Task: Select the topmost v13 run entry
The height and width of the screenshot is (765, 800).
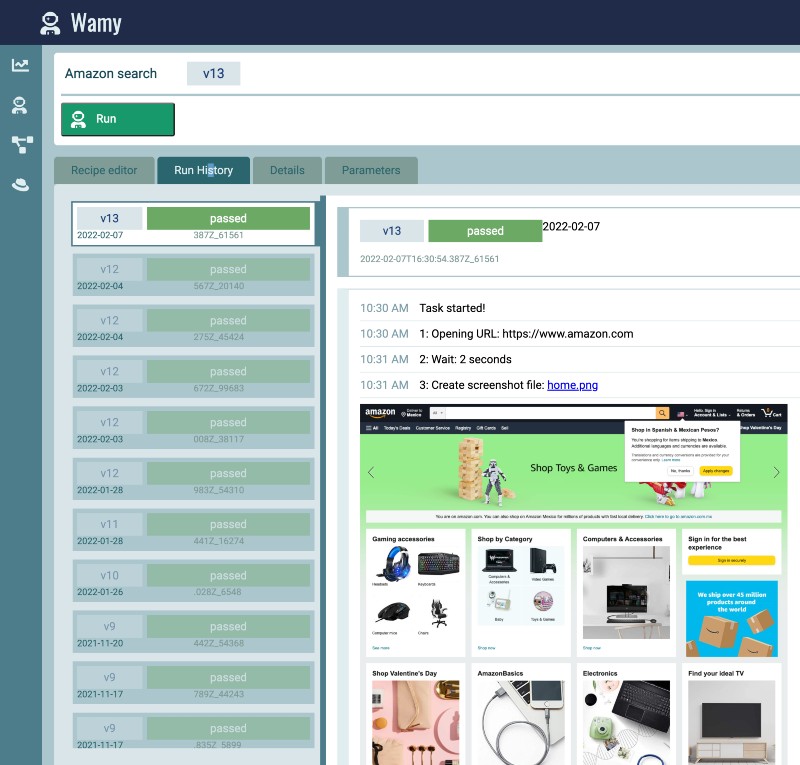Action: coord(192,225)
